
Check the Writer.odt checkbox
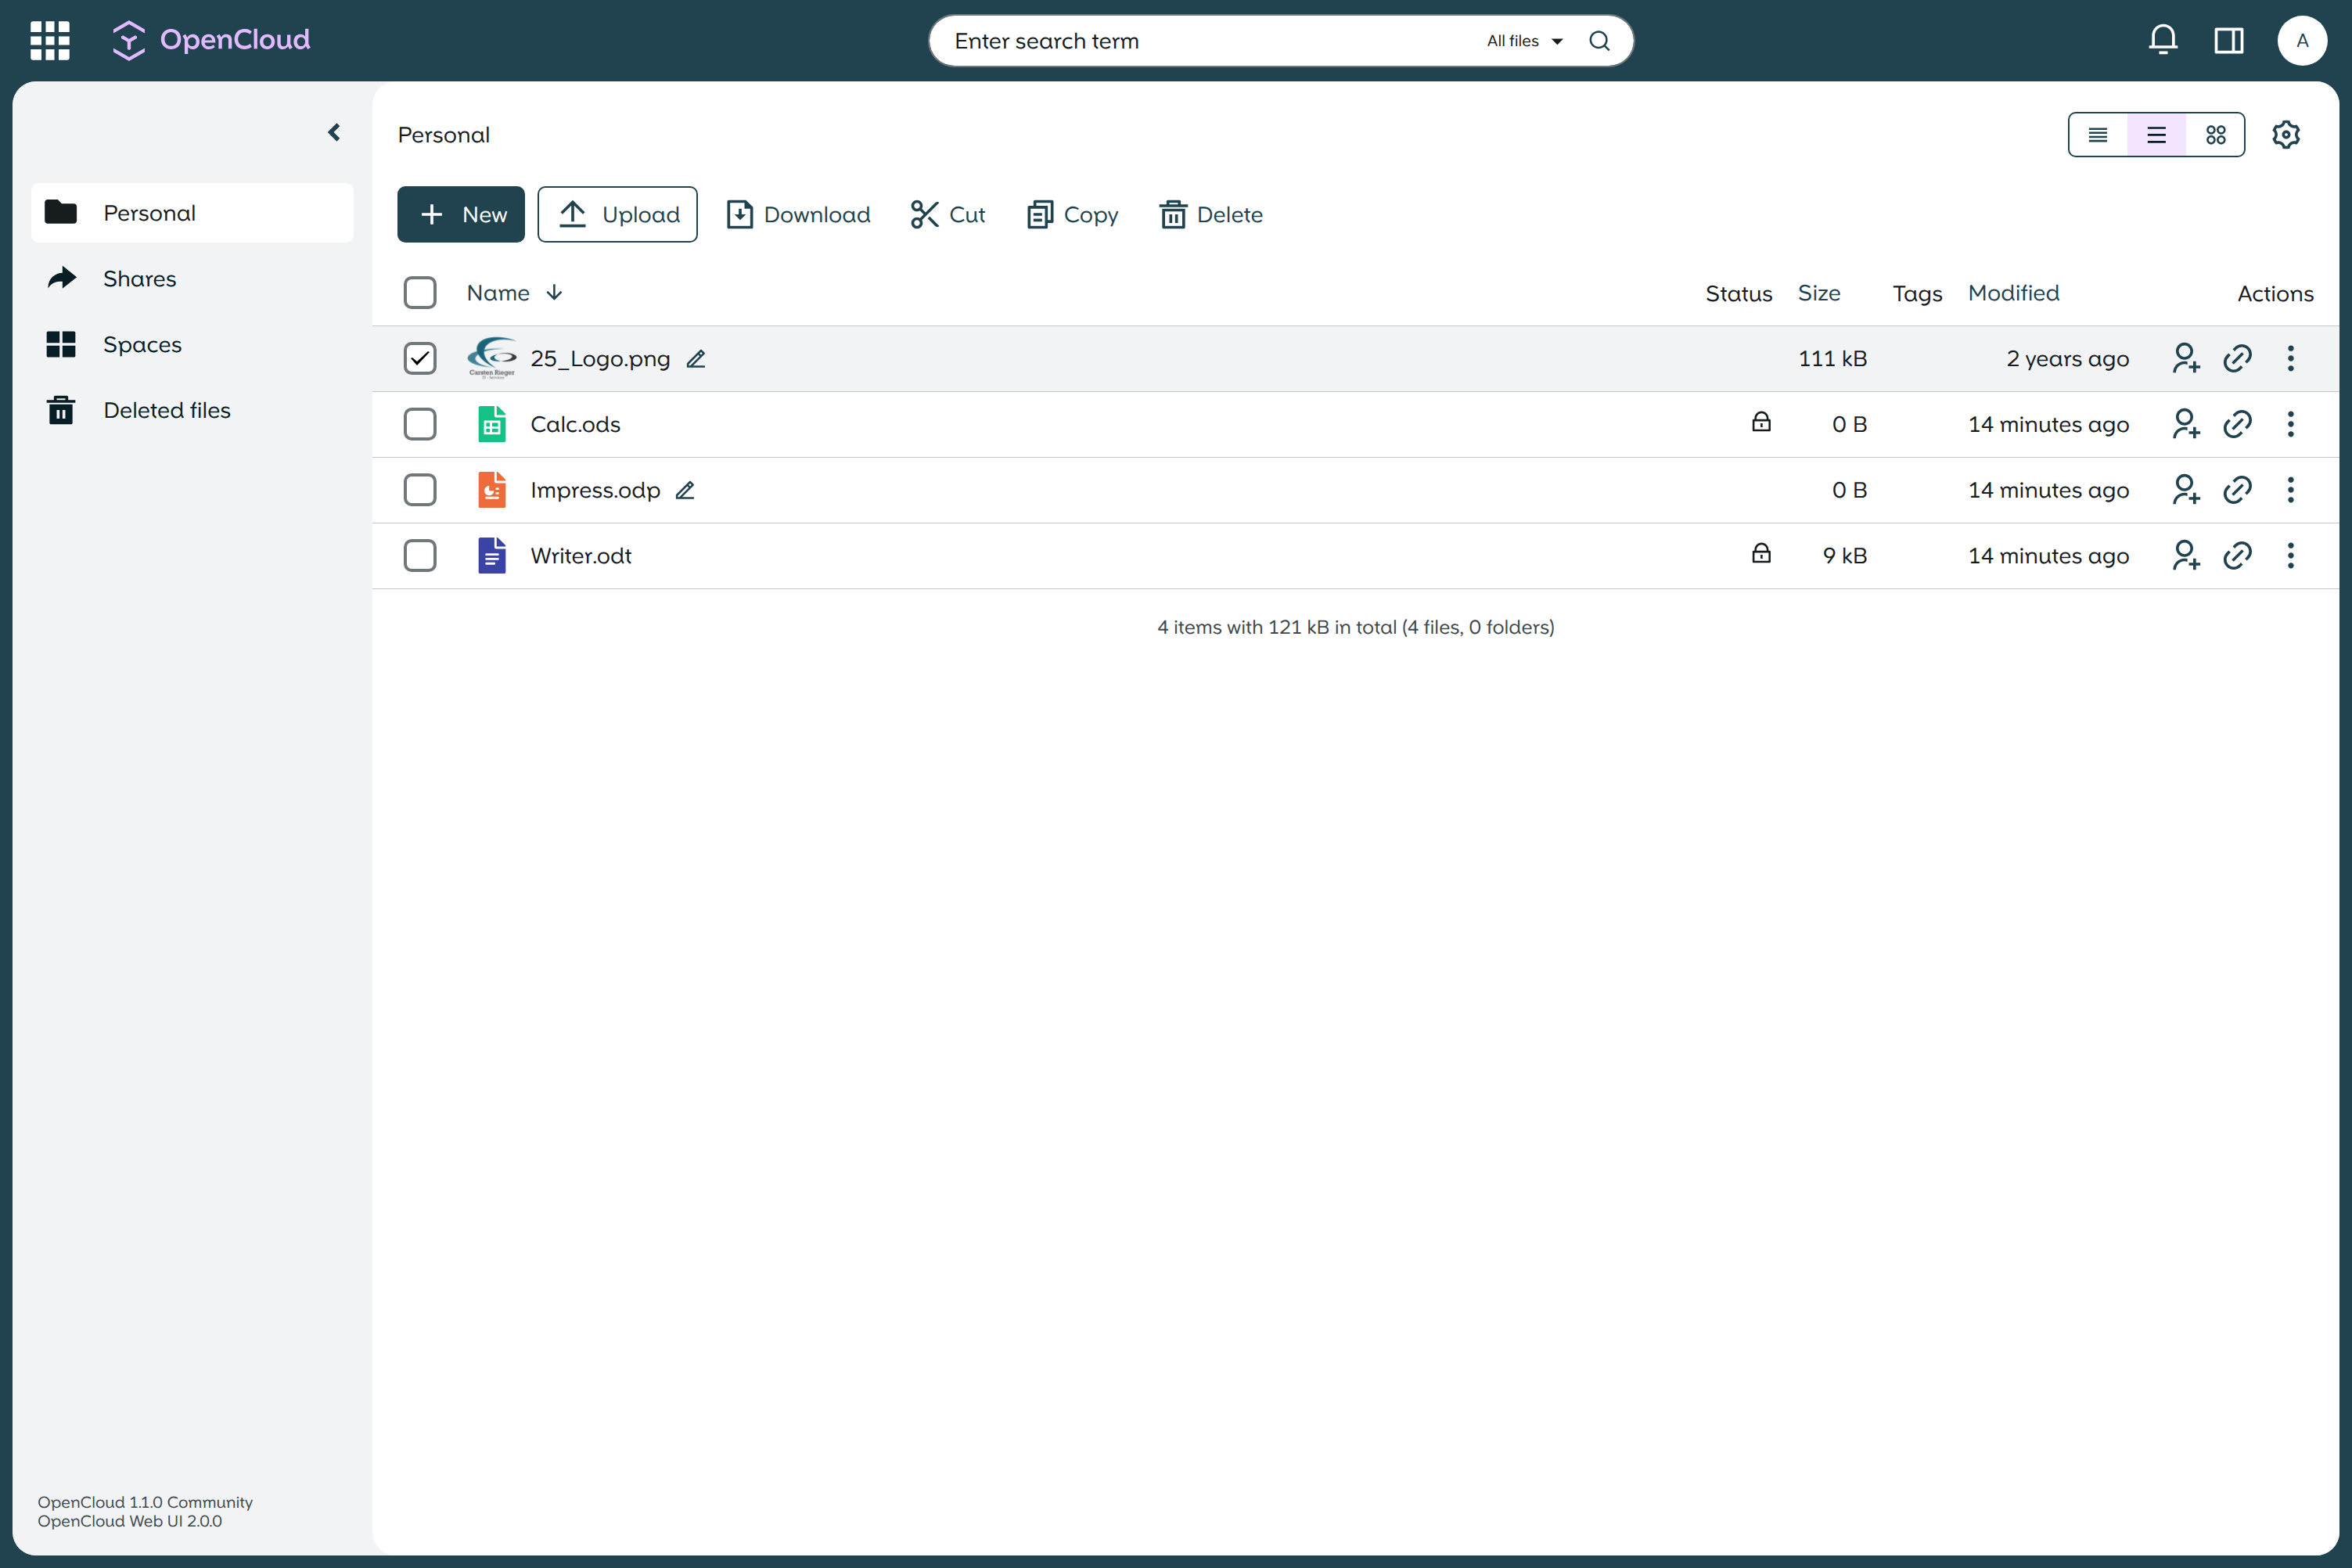click(x=420, y=555)
